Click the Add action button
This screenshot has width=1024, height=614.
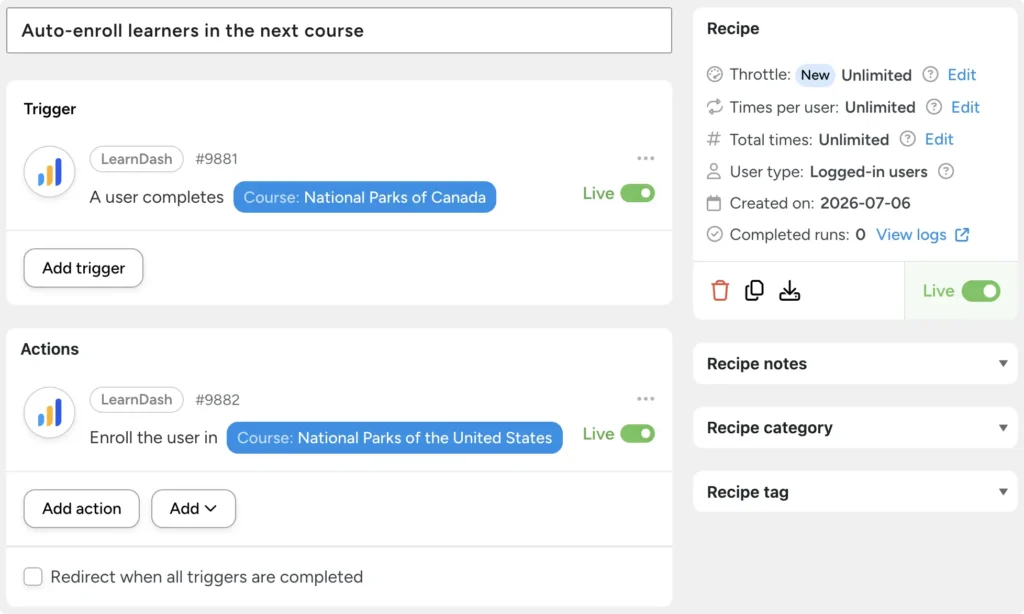(82, 508)
